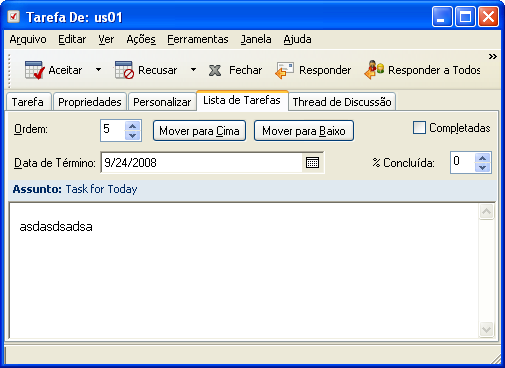Expand the Recusar dropdown arrow
Screen dimensions: 505x368
[193, 70]
